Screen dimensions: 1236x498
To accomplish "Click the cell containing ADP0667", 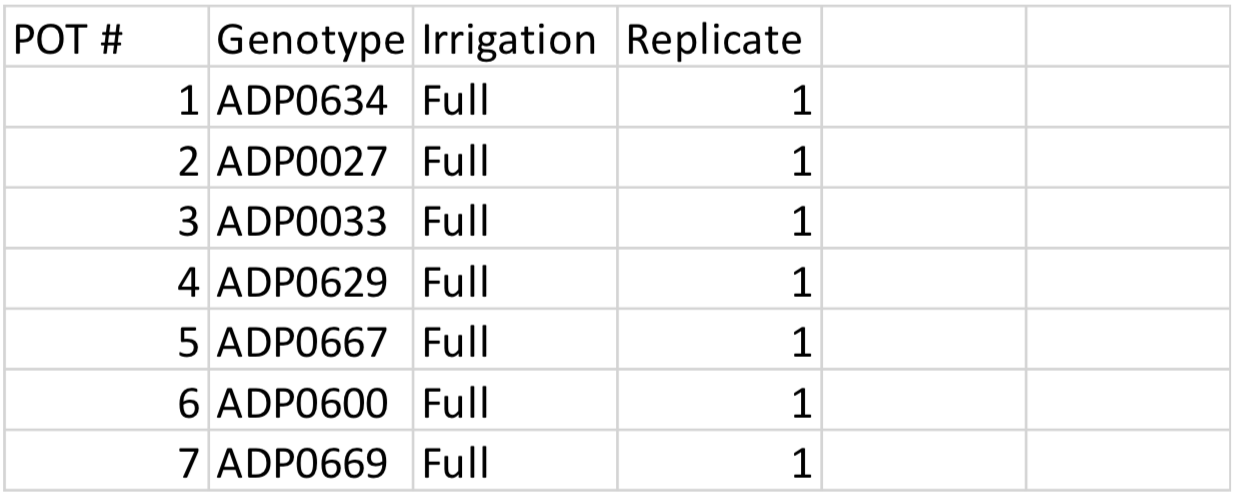I will click(312, 343).
